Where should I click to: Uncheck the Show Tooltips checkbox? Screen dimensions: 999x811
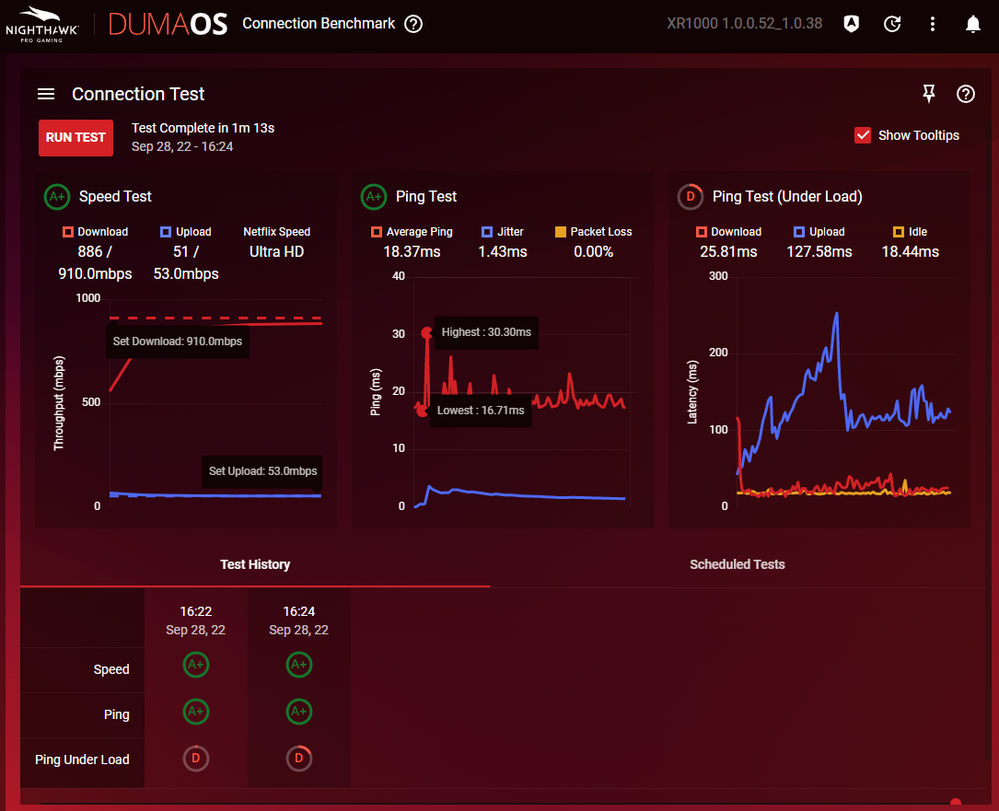click(x=862, y=135)
